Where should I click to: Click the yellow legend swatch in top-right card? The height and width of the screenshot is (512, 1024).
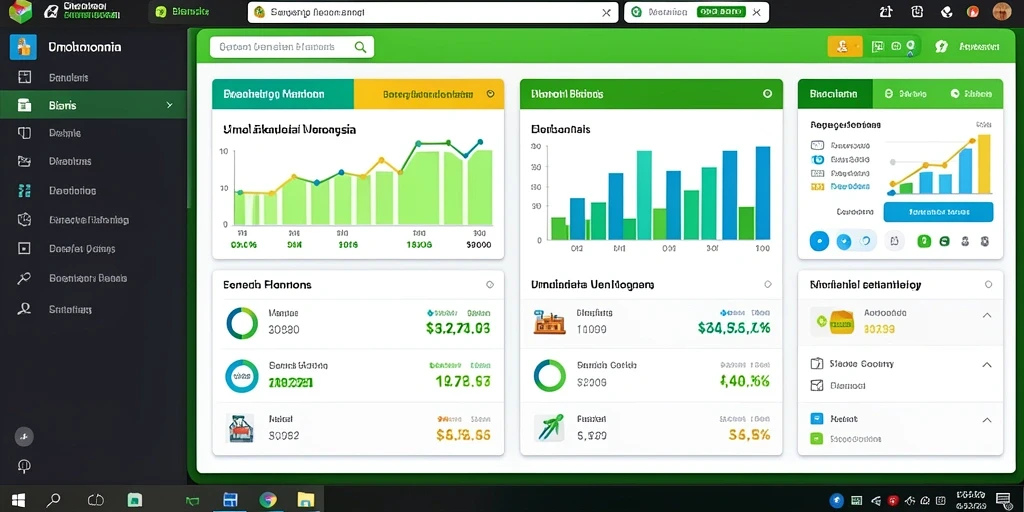(x=817, y=187)
